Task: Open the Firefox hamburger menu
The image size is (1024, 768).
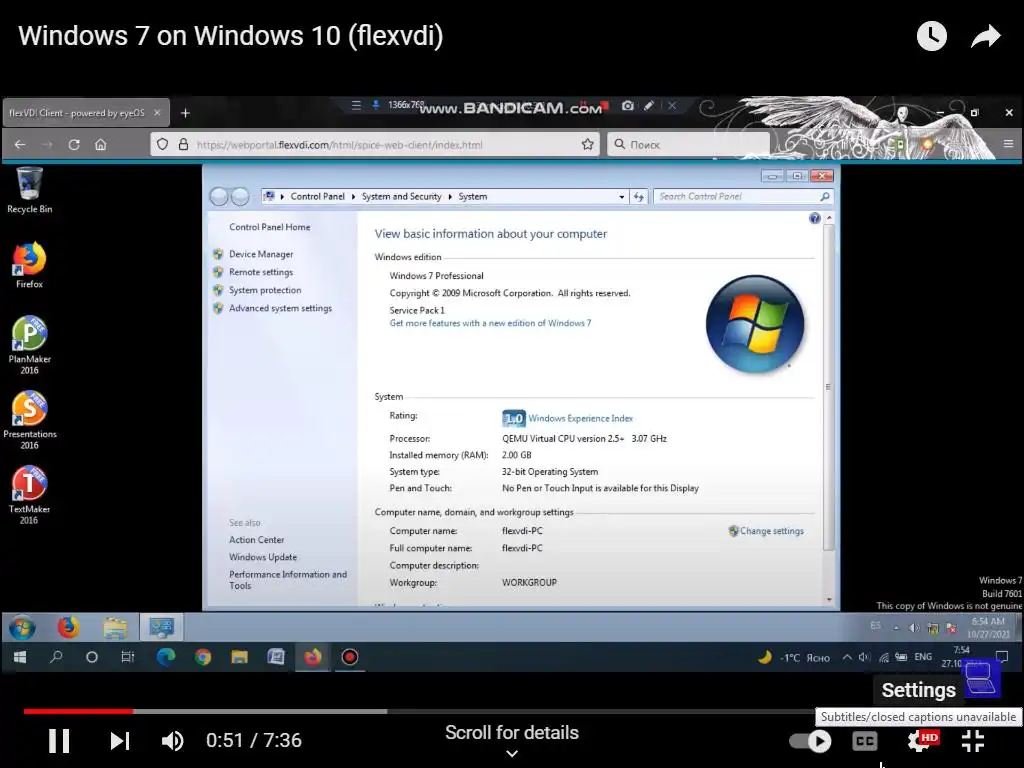Action: click(x=1008, y=144)
